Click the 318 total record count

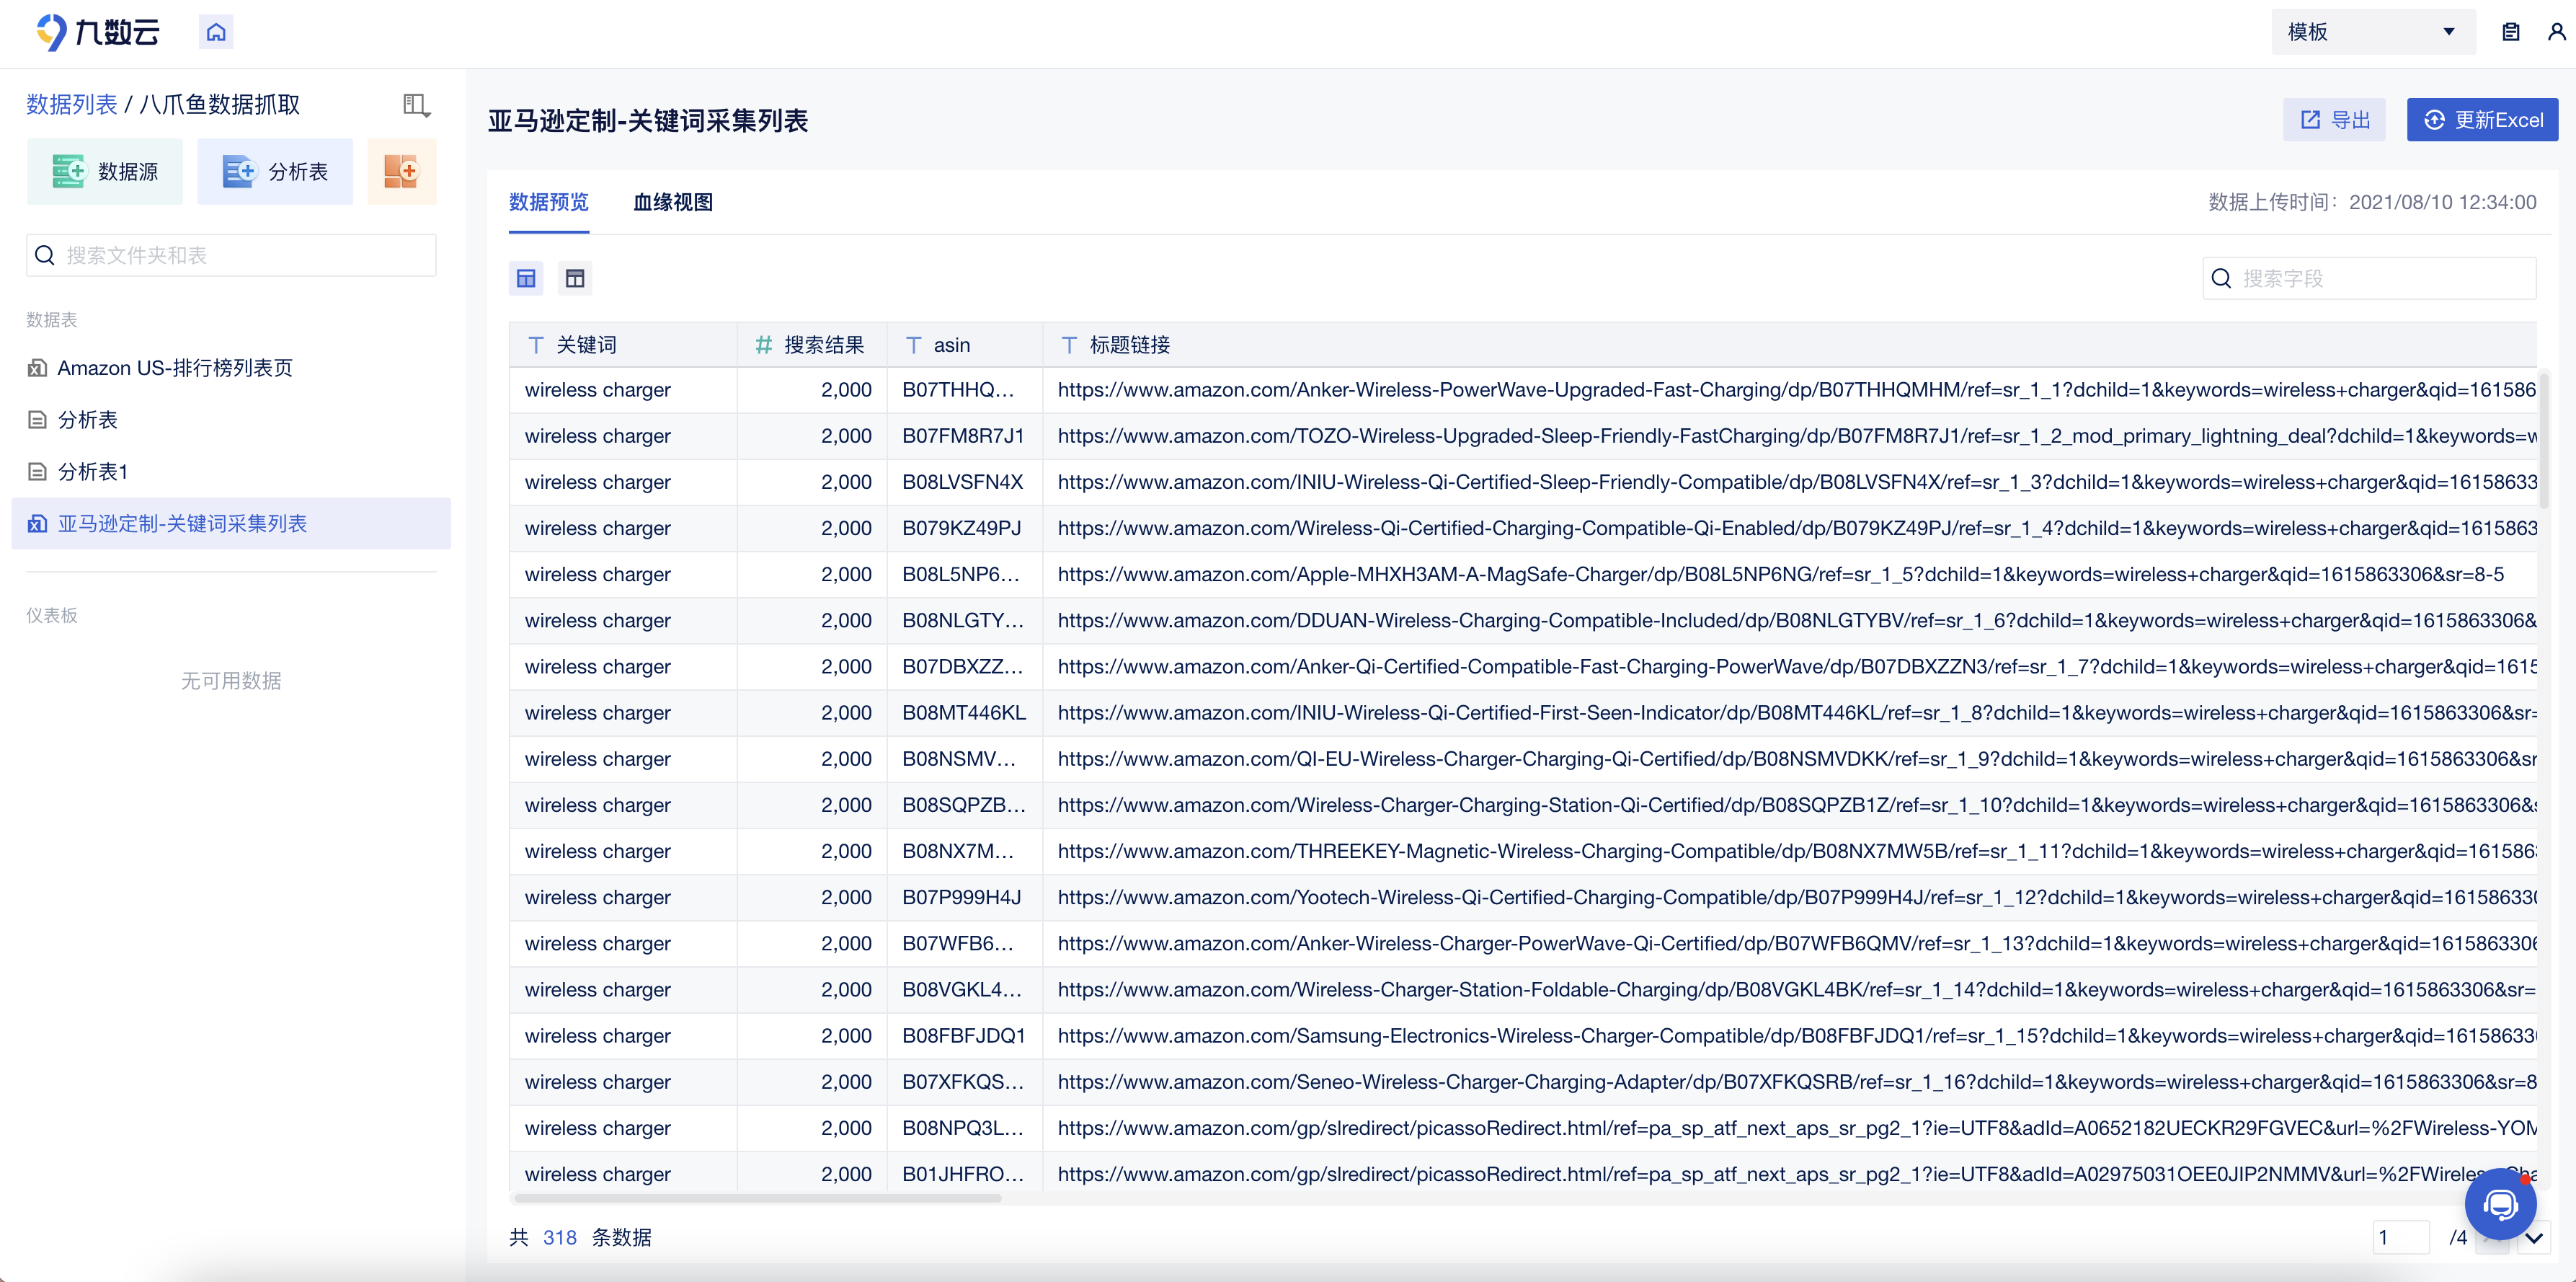tap(560, 1237)
